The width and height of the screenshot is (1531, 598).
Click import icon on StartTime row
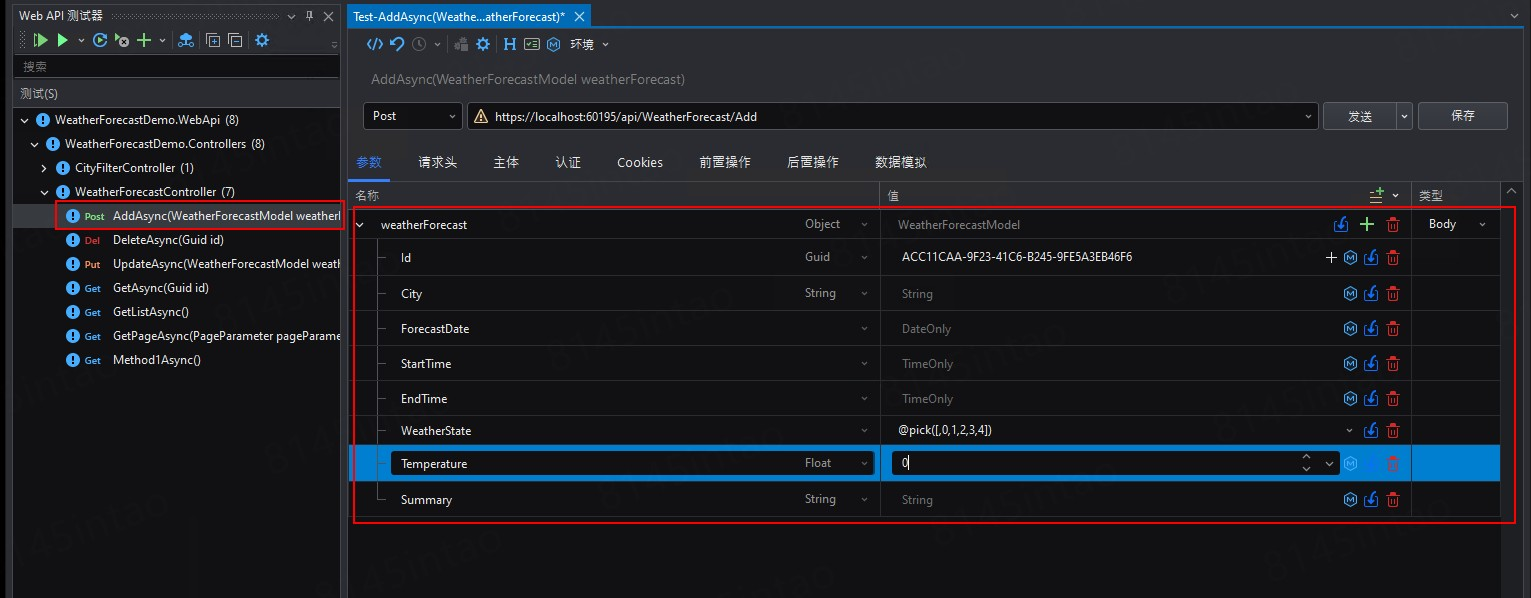[1371, 364]
